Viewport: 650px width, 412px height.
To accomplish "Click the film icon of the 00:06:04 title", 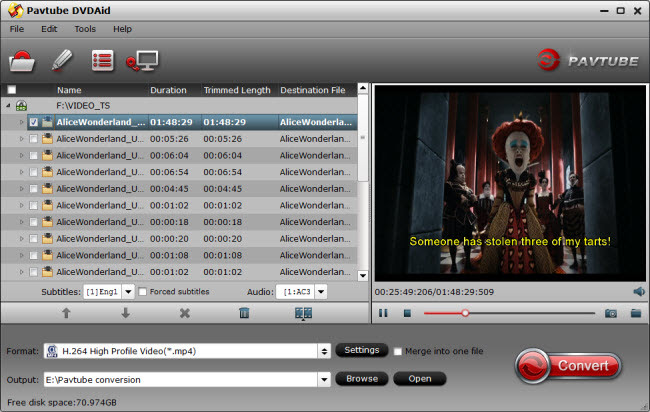I will click(x=48, y=155).
